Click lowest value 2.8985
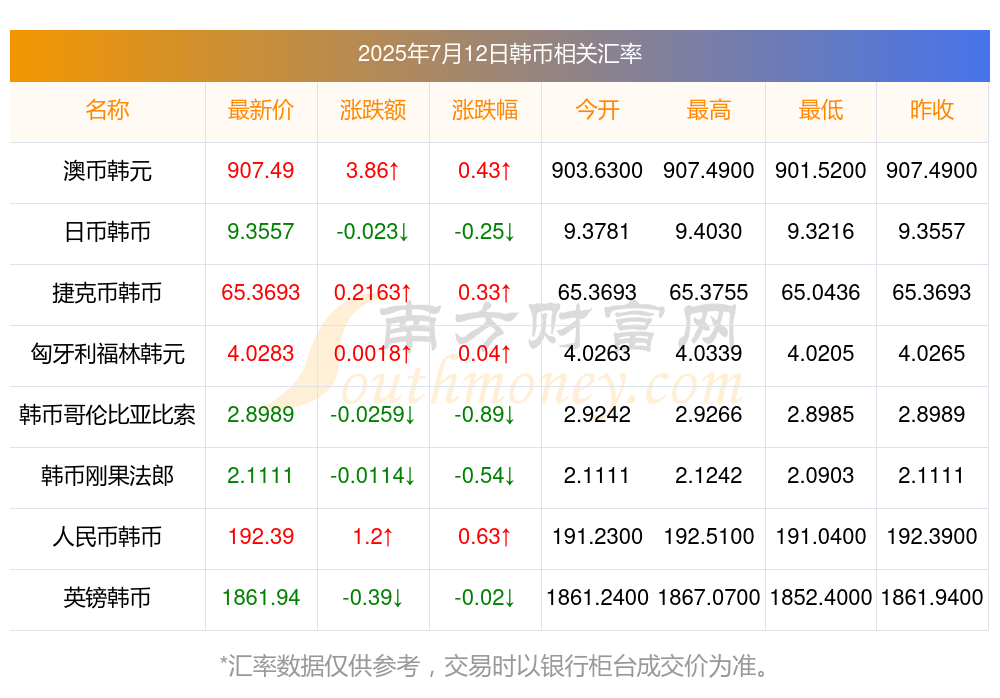Screen dimensions: 1000x698 click(821, 414)
